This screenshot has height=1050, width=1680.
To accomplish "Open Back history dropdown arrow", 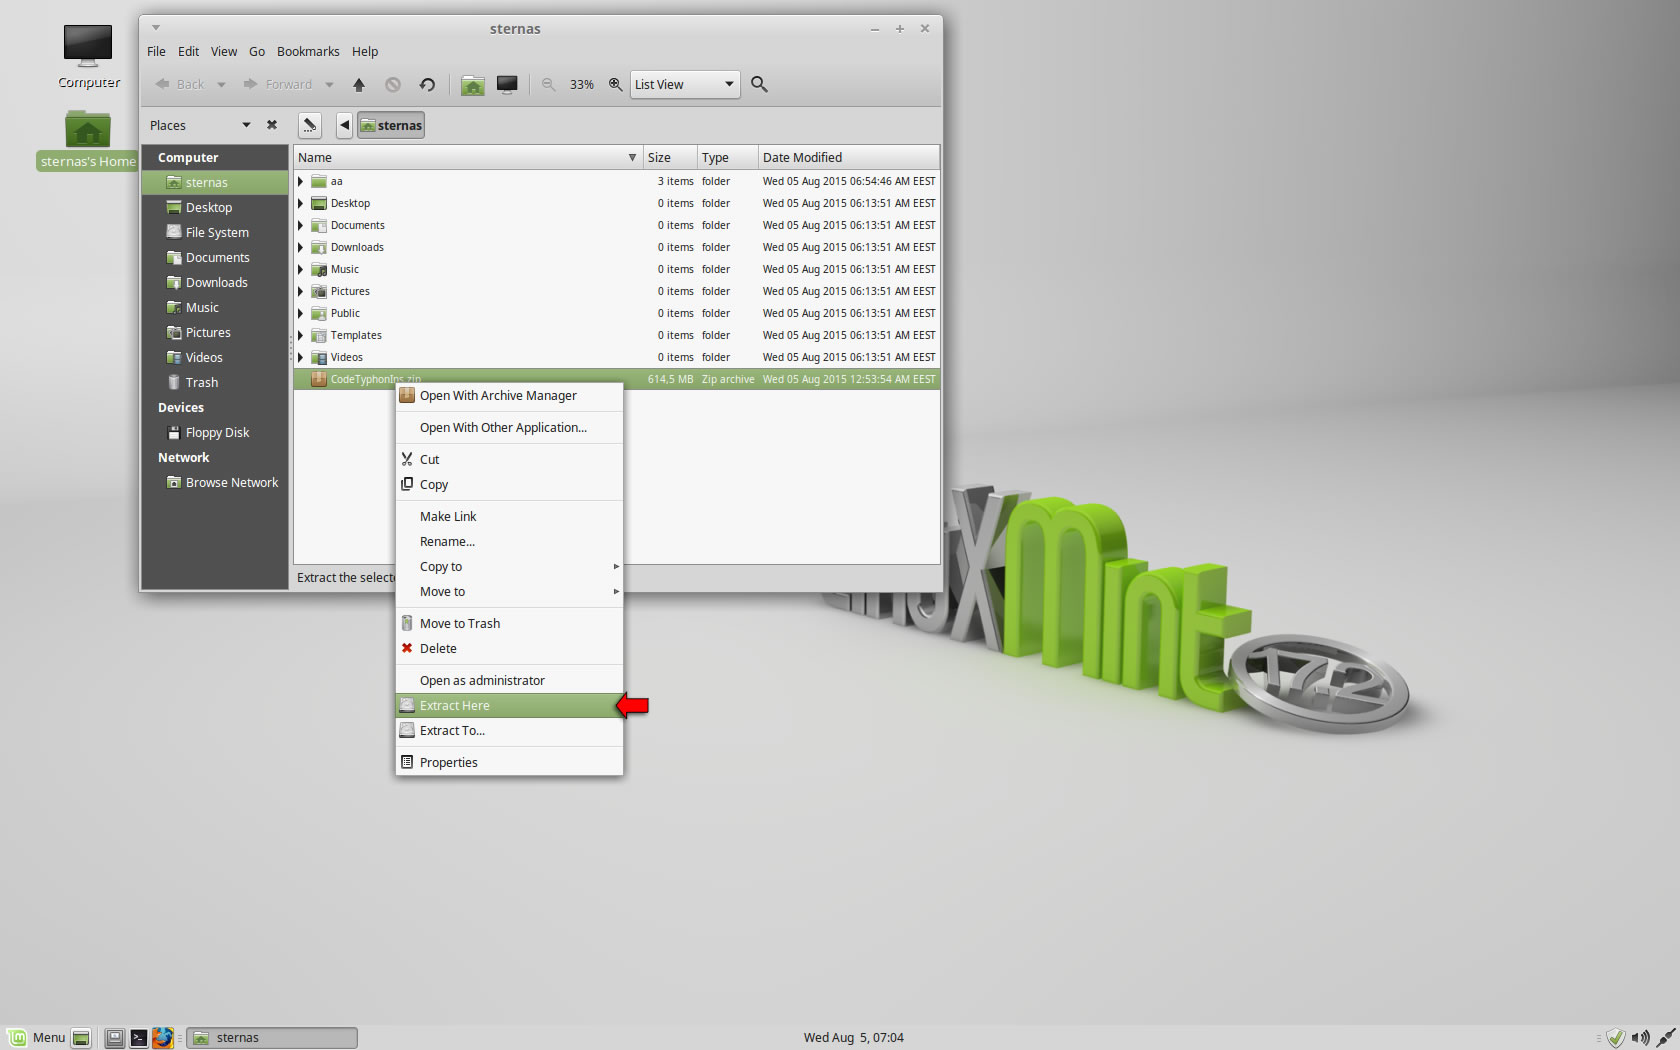I will pos(221,85).
